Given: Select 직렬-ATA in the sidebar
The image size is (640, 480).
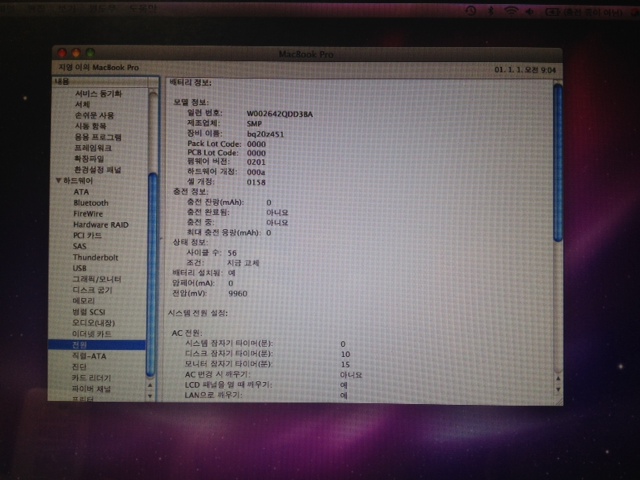Looking at the screenshot, I should click(x=90, y=355).
